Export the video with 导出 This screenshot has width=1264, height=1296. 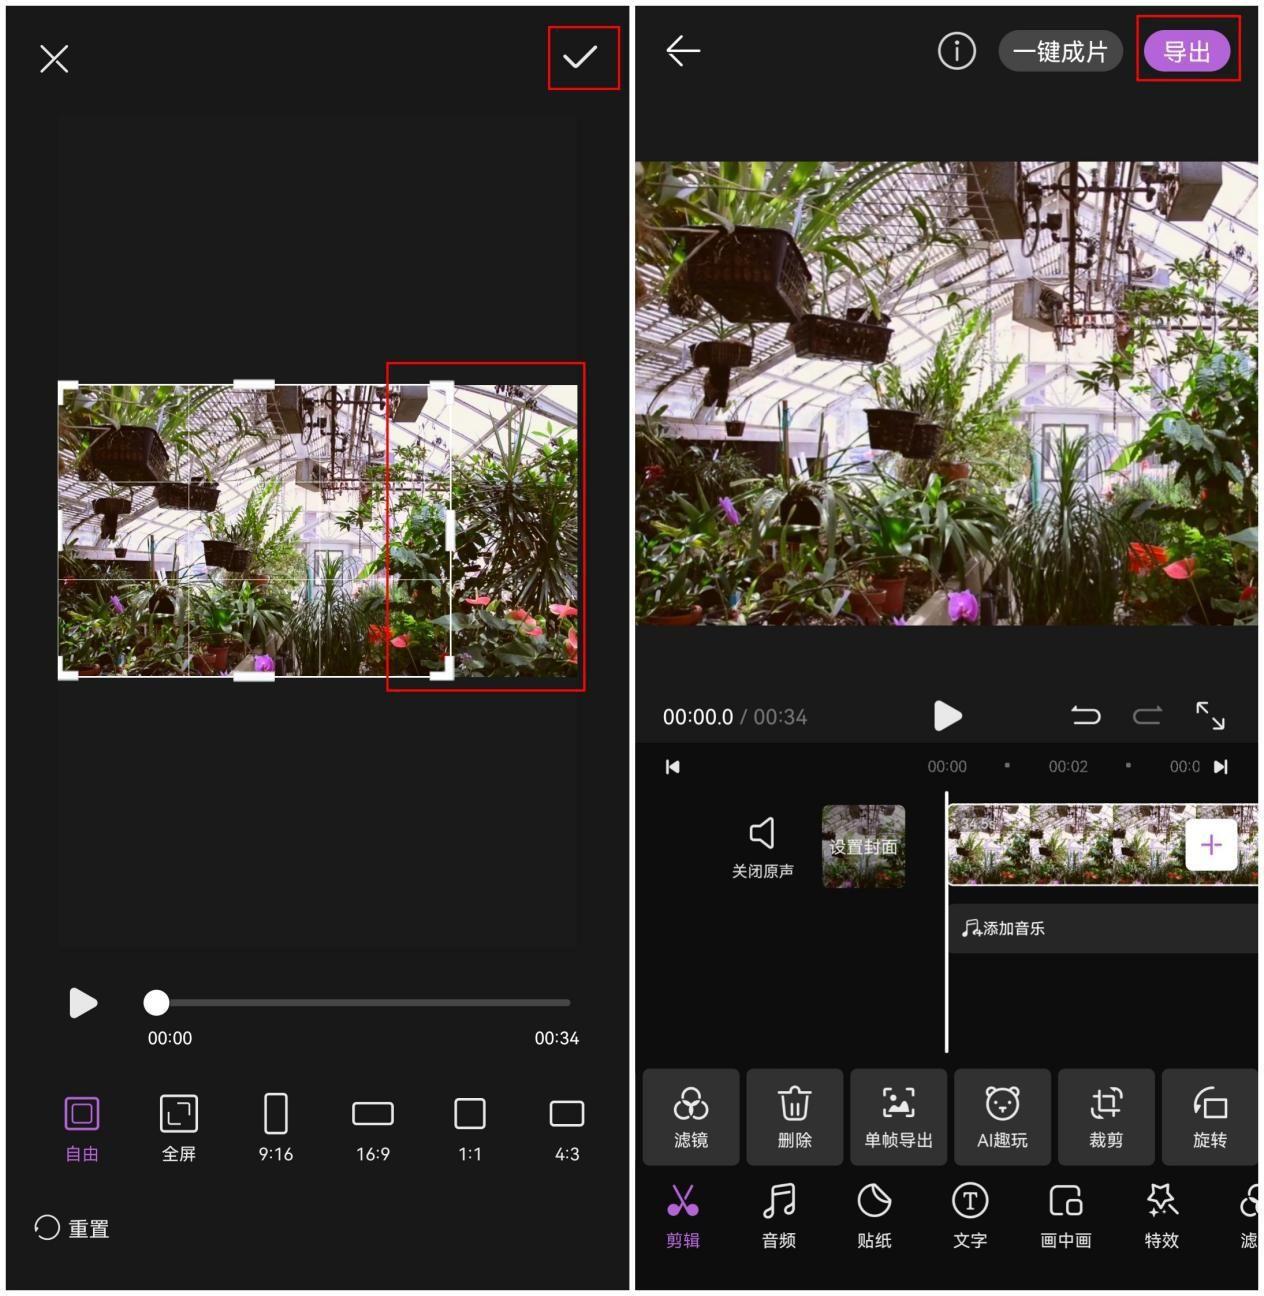click(x=1187, y=51)
